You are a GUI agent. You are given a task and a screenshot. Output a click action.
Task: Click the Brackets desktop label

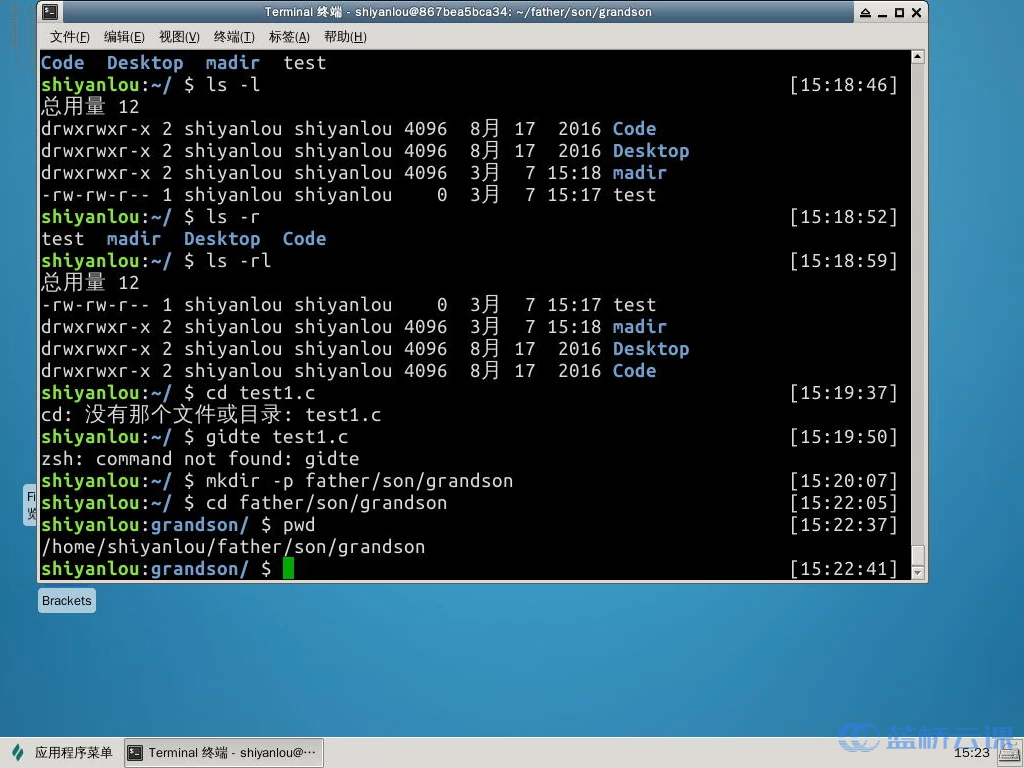click(67, 601)
